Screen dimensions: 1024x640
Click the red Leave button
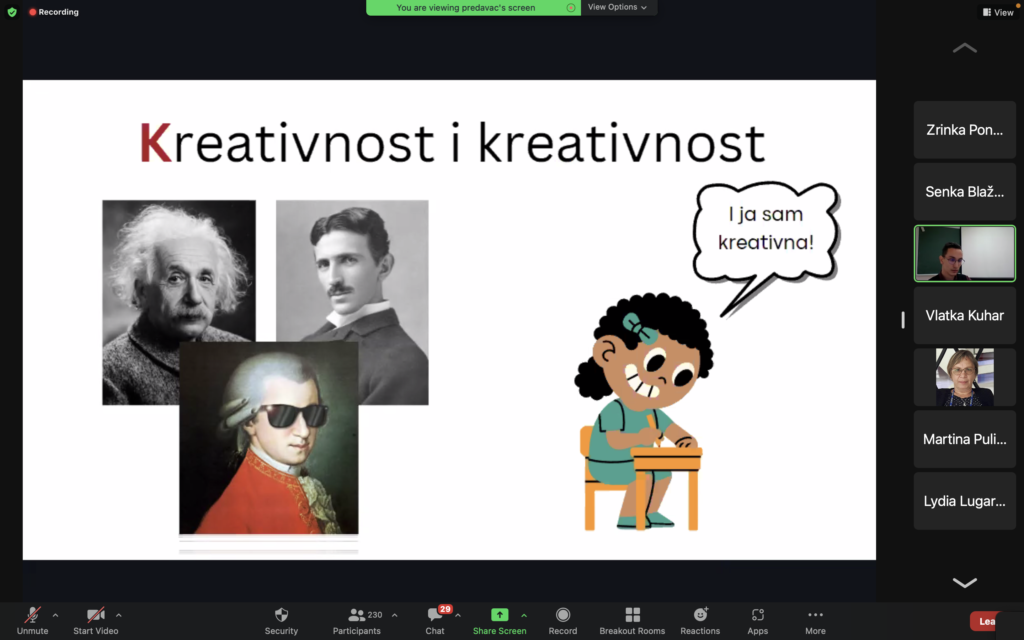click(986, 621)
